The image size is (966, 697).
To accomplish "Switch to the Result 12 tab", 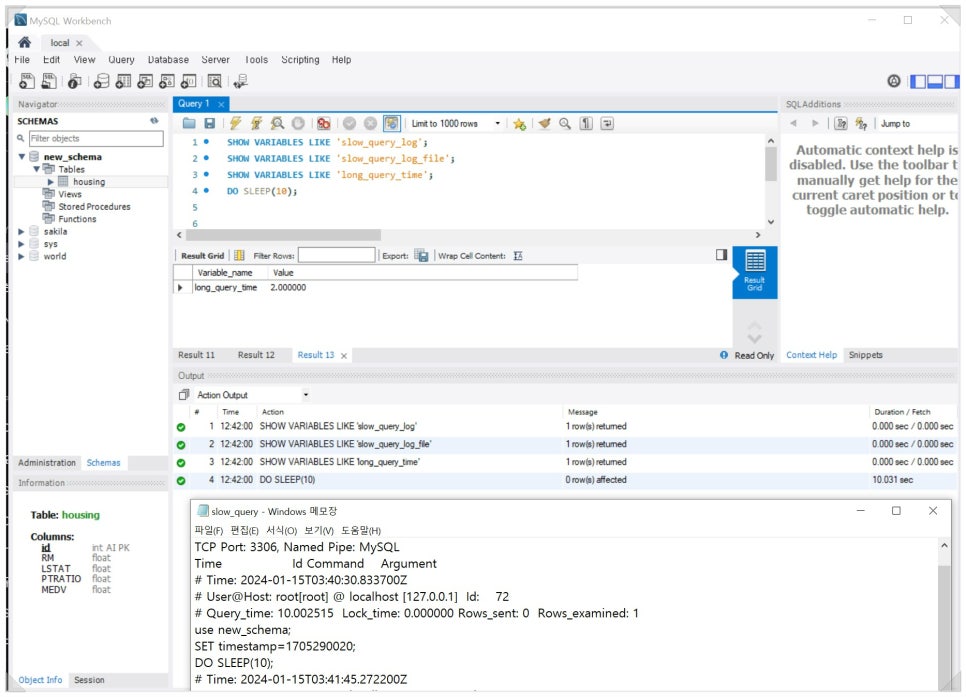I will click(256, 355).
